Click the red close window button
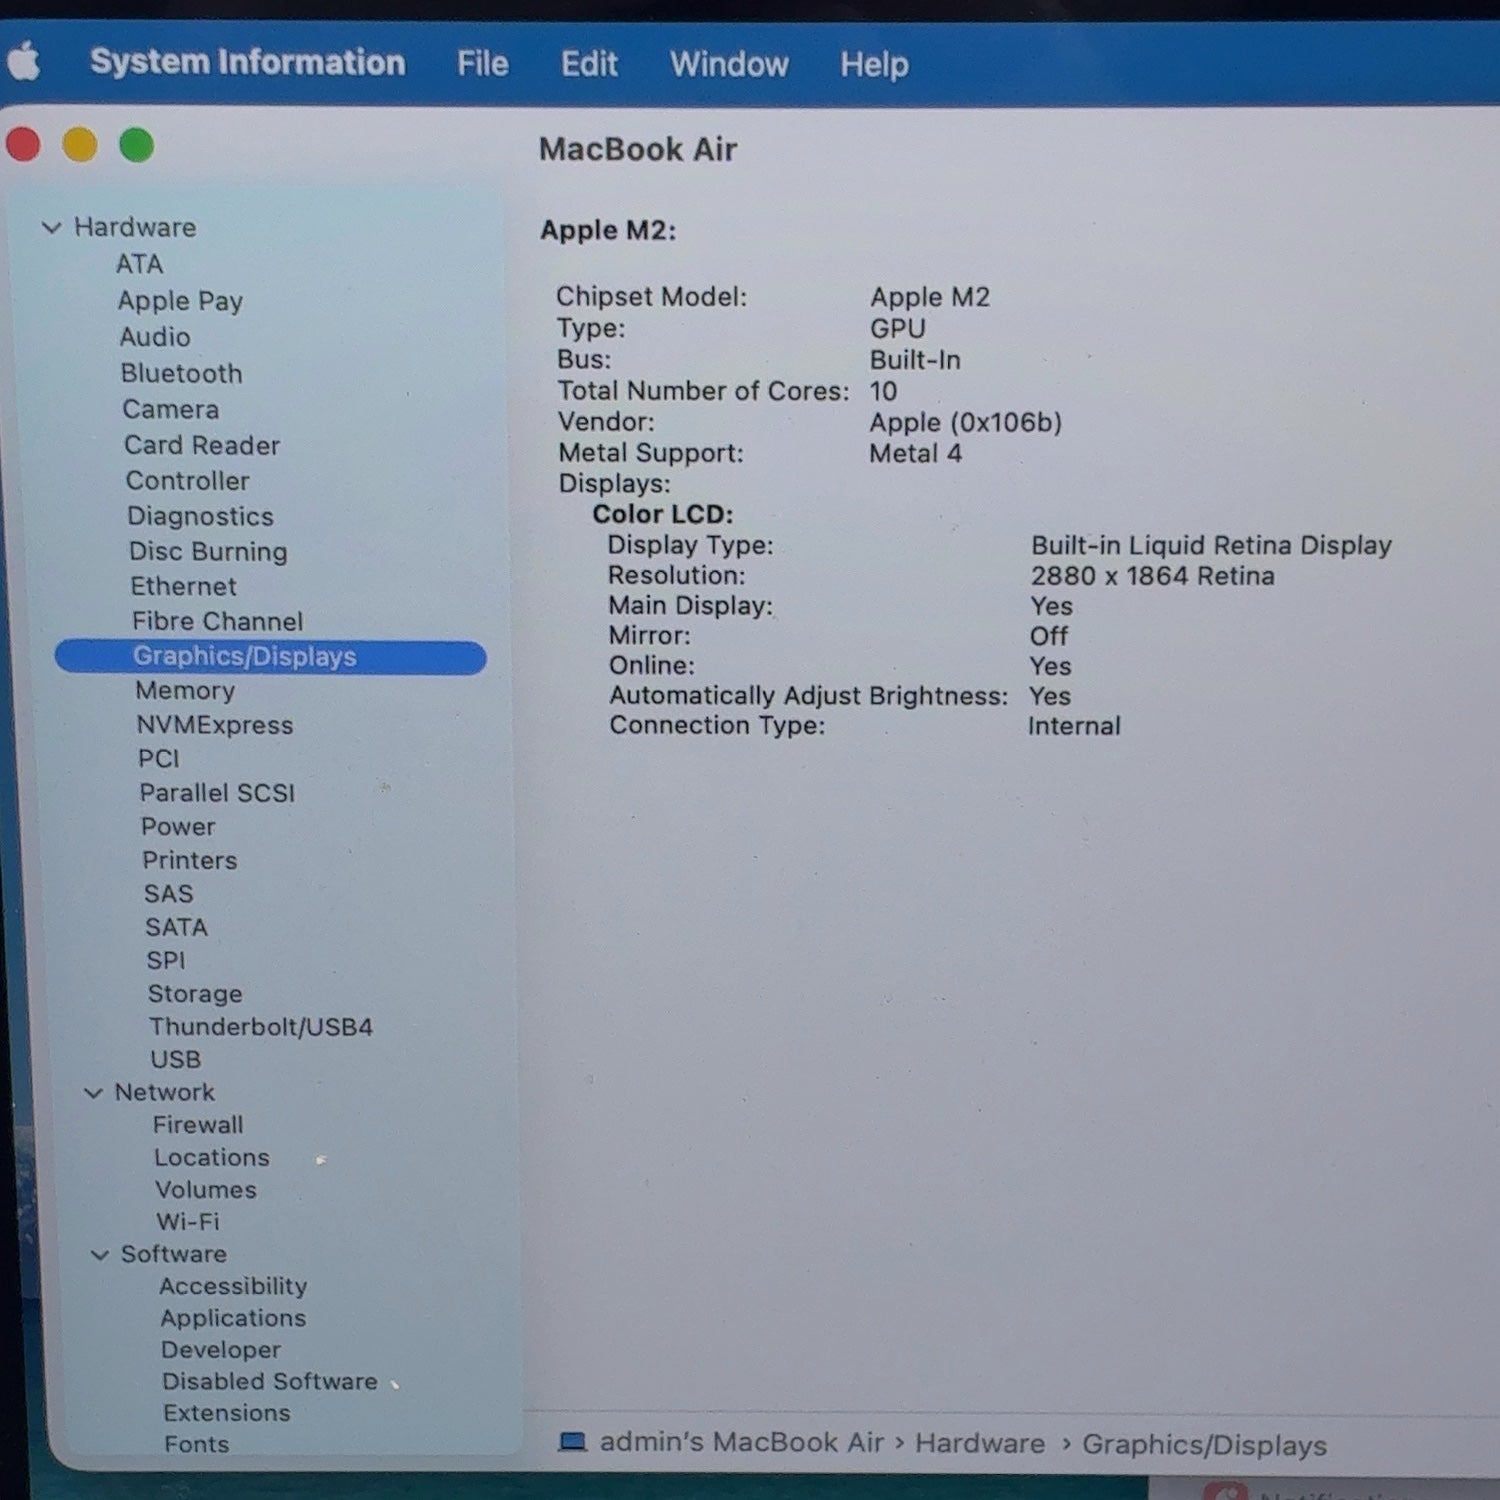Screen dimensions: 1500x1500 23,145
